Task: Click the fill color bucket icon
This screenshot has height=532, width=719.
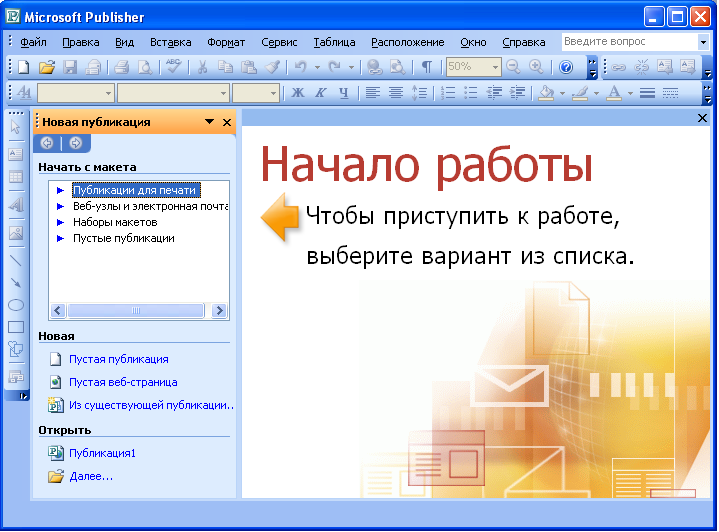Action: tap(546, 93)
